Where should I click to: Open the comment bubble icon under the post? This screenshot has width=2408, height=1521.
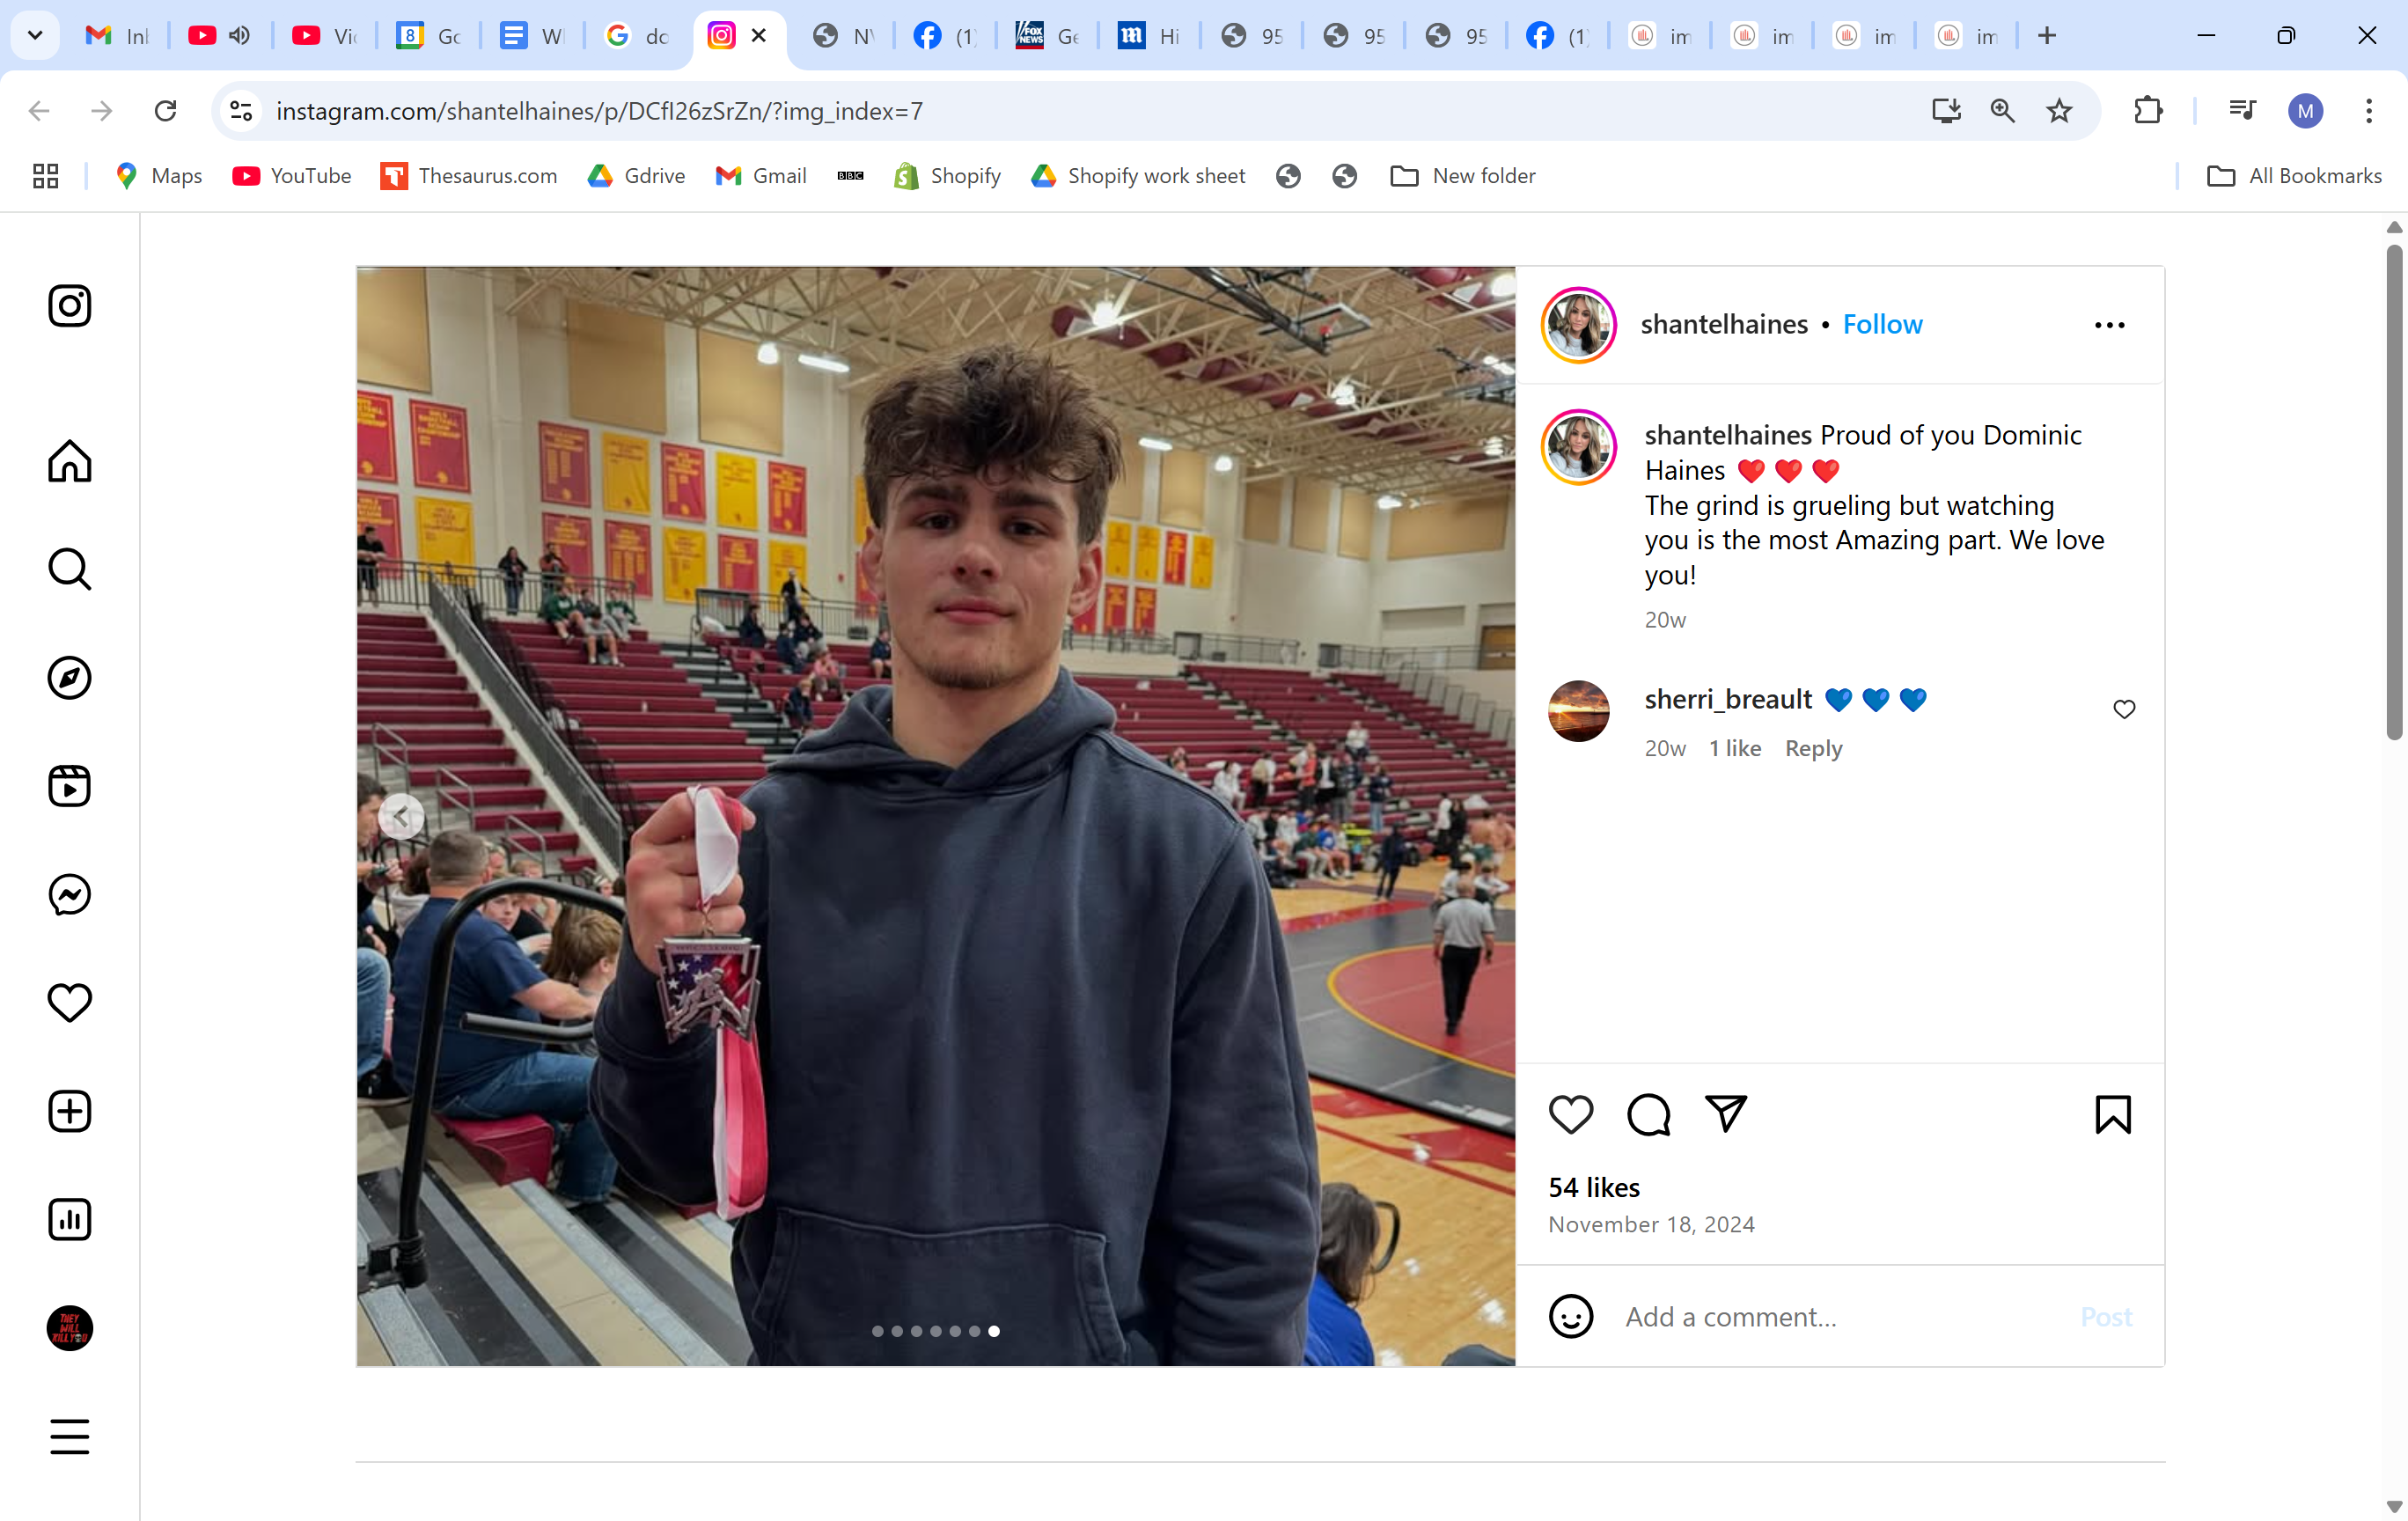(1648, 1114)
